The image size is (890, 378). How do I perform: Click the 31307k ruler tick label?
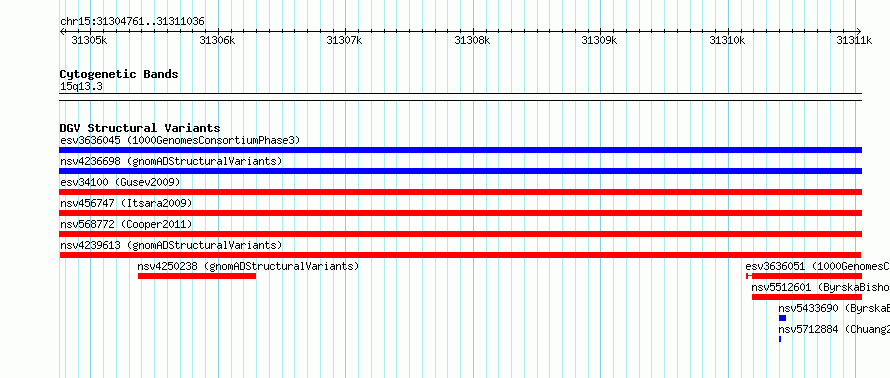344,40
